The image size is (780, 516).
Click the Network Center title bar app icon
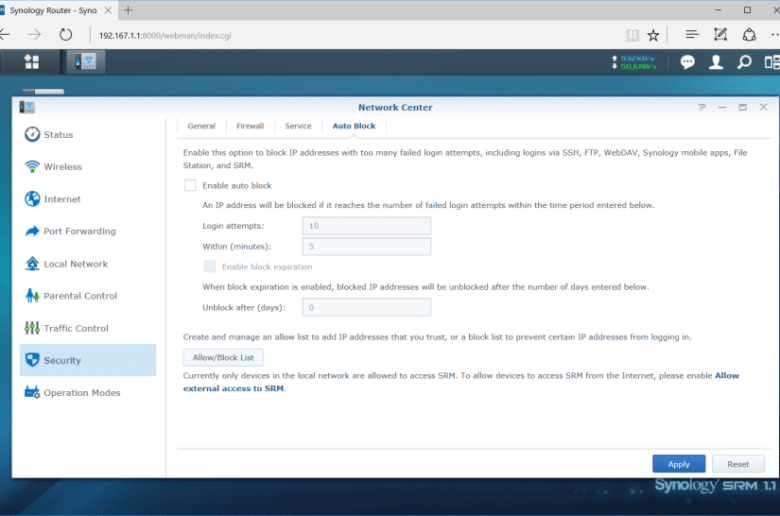click(27, 107)
